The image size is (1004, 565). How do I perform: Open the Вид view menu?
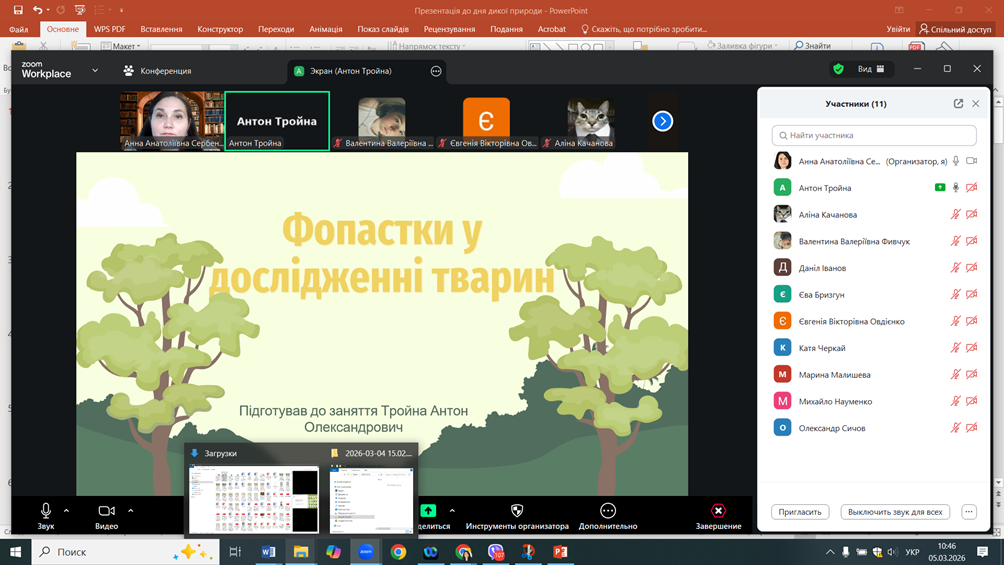click(x=873, y=69)
